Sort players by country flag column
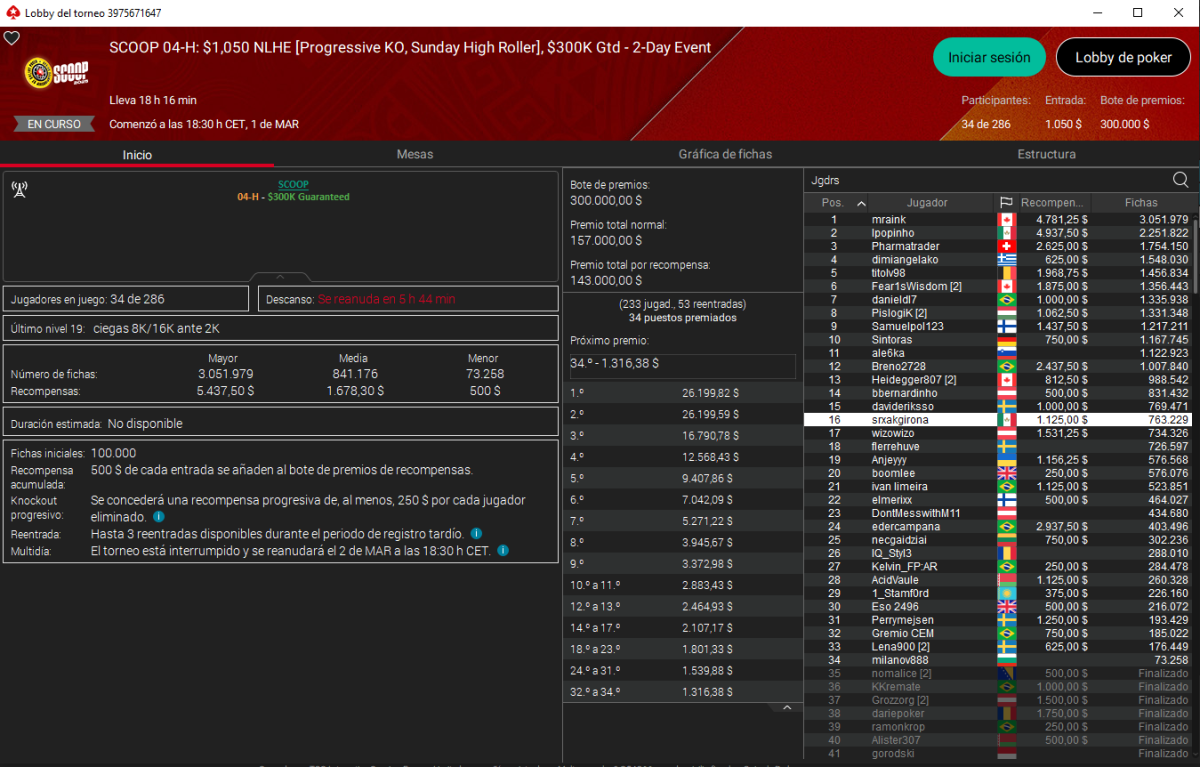This screenshot has width=1200, height=767. [1005, 202]
